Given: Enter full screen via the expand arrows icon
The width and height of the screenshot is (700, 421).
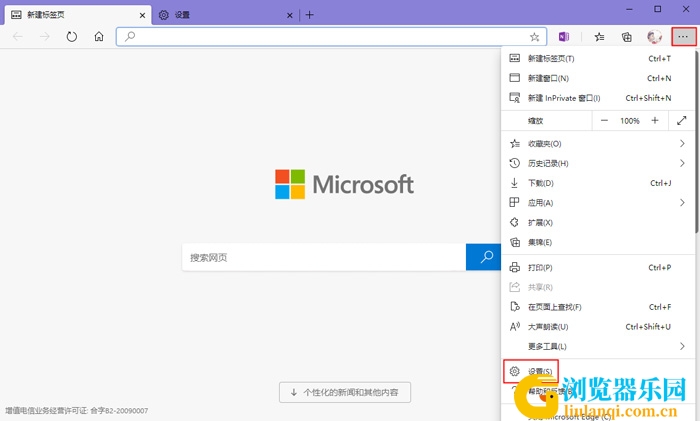Looking at the screenshot, I should (681, 121).
